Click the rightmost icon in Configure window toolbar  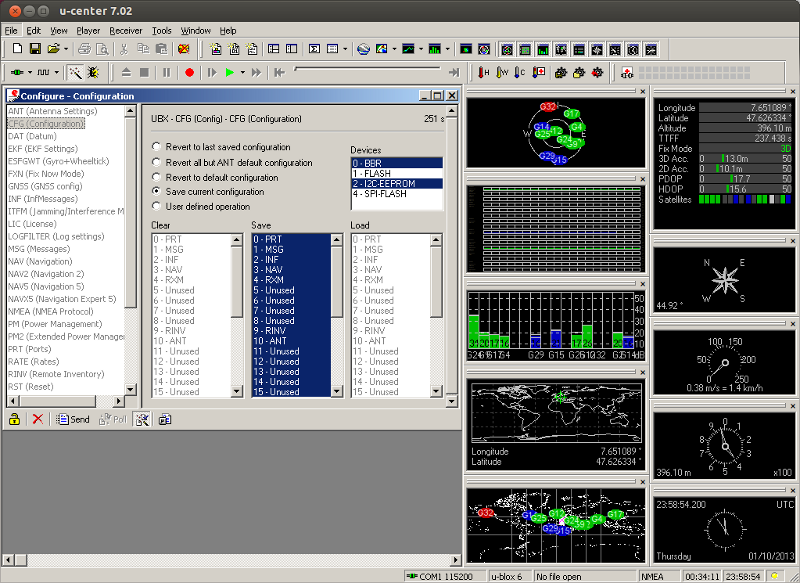click(x=164, y=419)
